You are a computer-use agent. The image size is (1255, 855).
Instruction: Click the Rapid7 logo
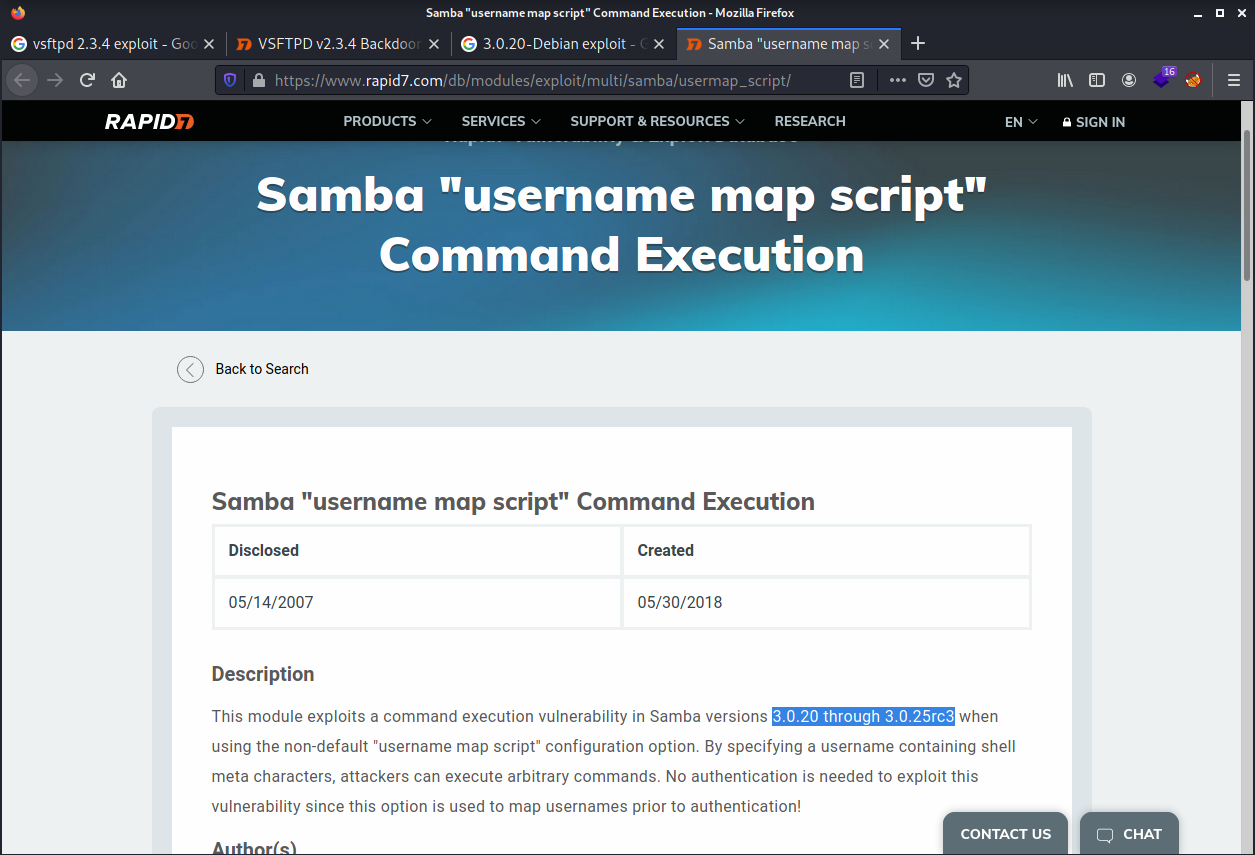pos(149,122)
